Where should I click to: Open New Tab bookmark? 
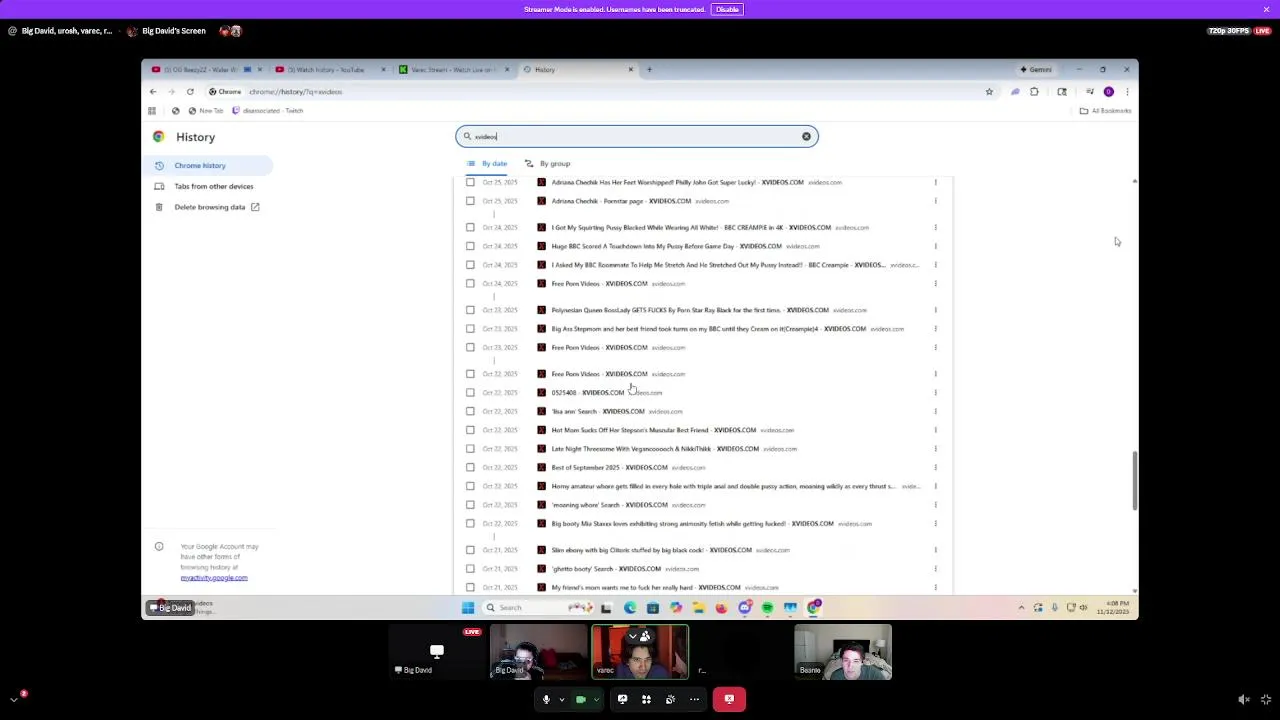(x=205, y=111)
